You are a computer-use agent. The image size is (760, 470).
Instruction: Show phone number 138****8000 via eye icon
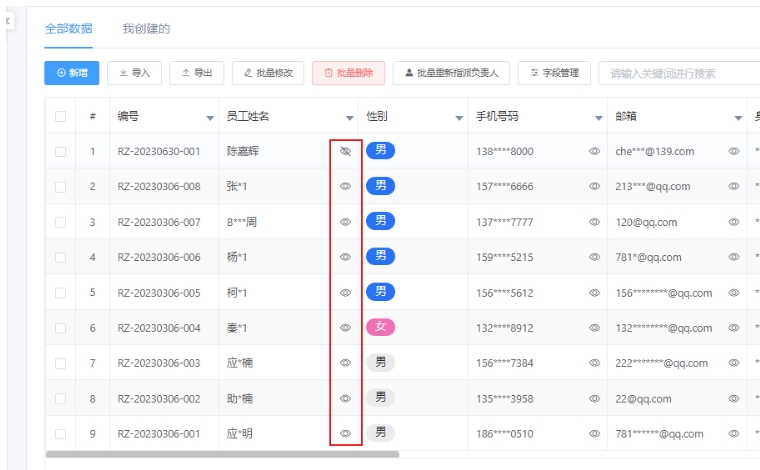pyautogui.click(x=594, y=151)
